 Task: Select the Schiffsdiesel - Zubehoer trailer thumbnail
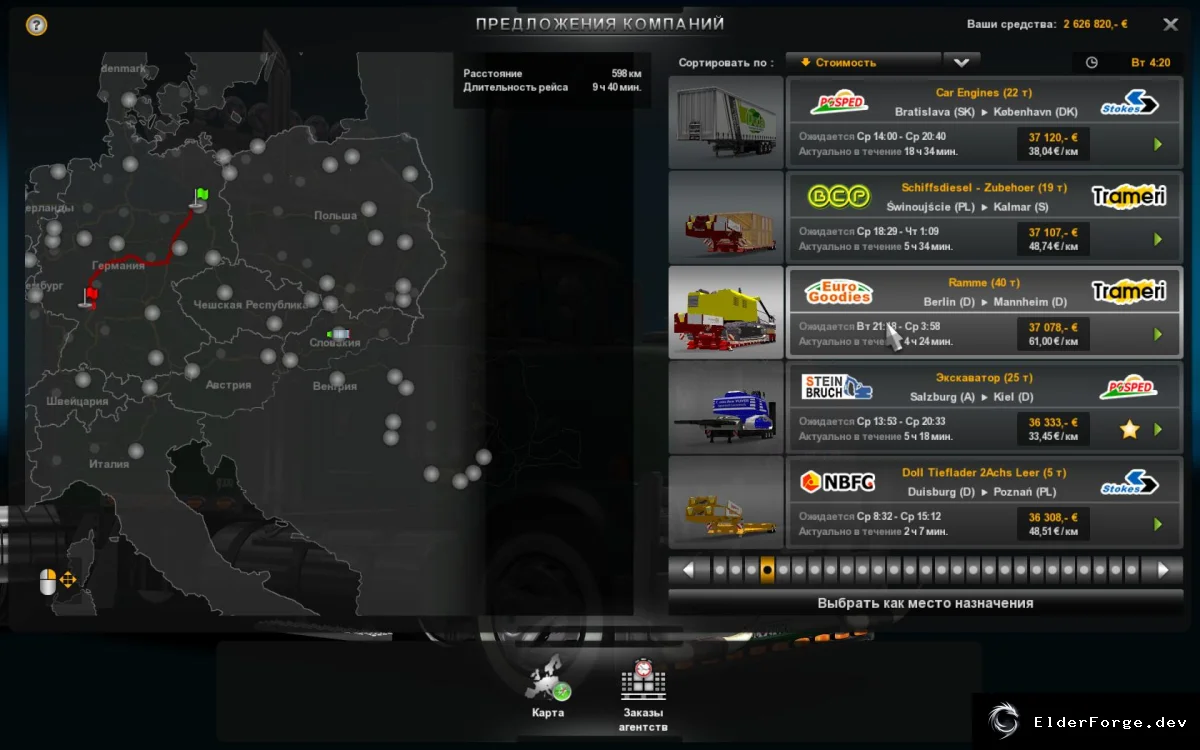[726, 217]
